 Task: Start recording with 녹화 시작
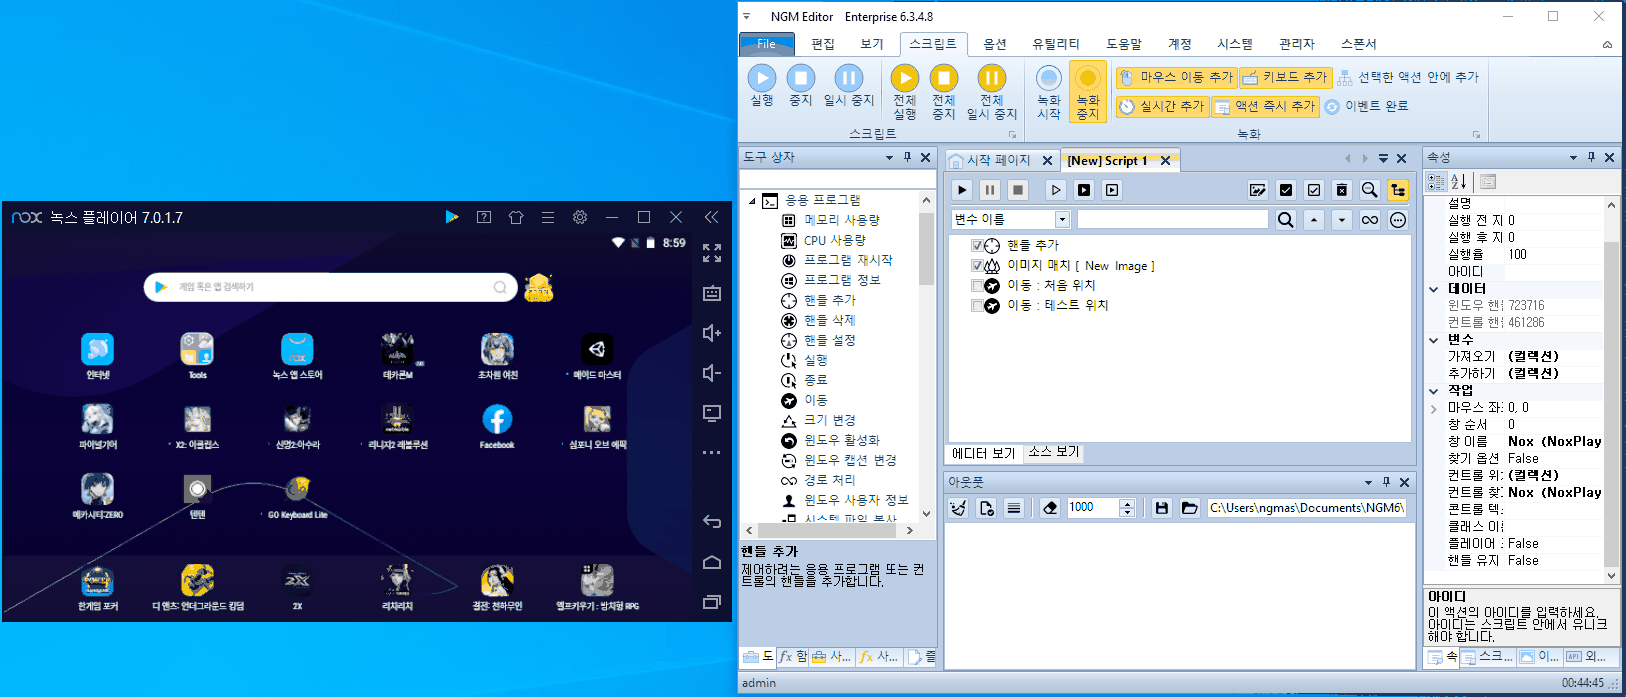(1049, 93)
